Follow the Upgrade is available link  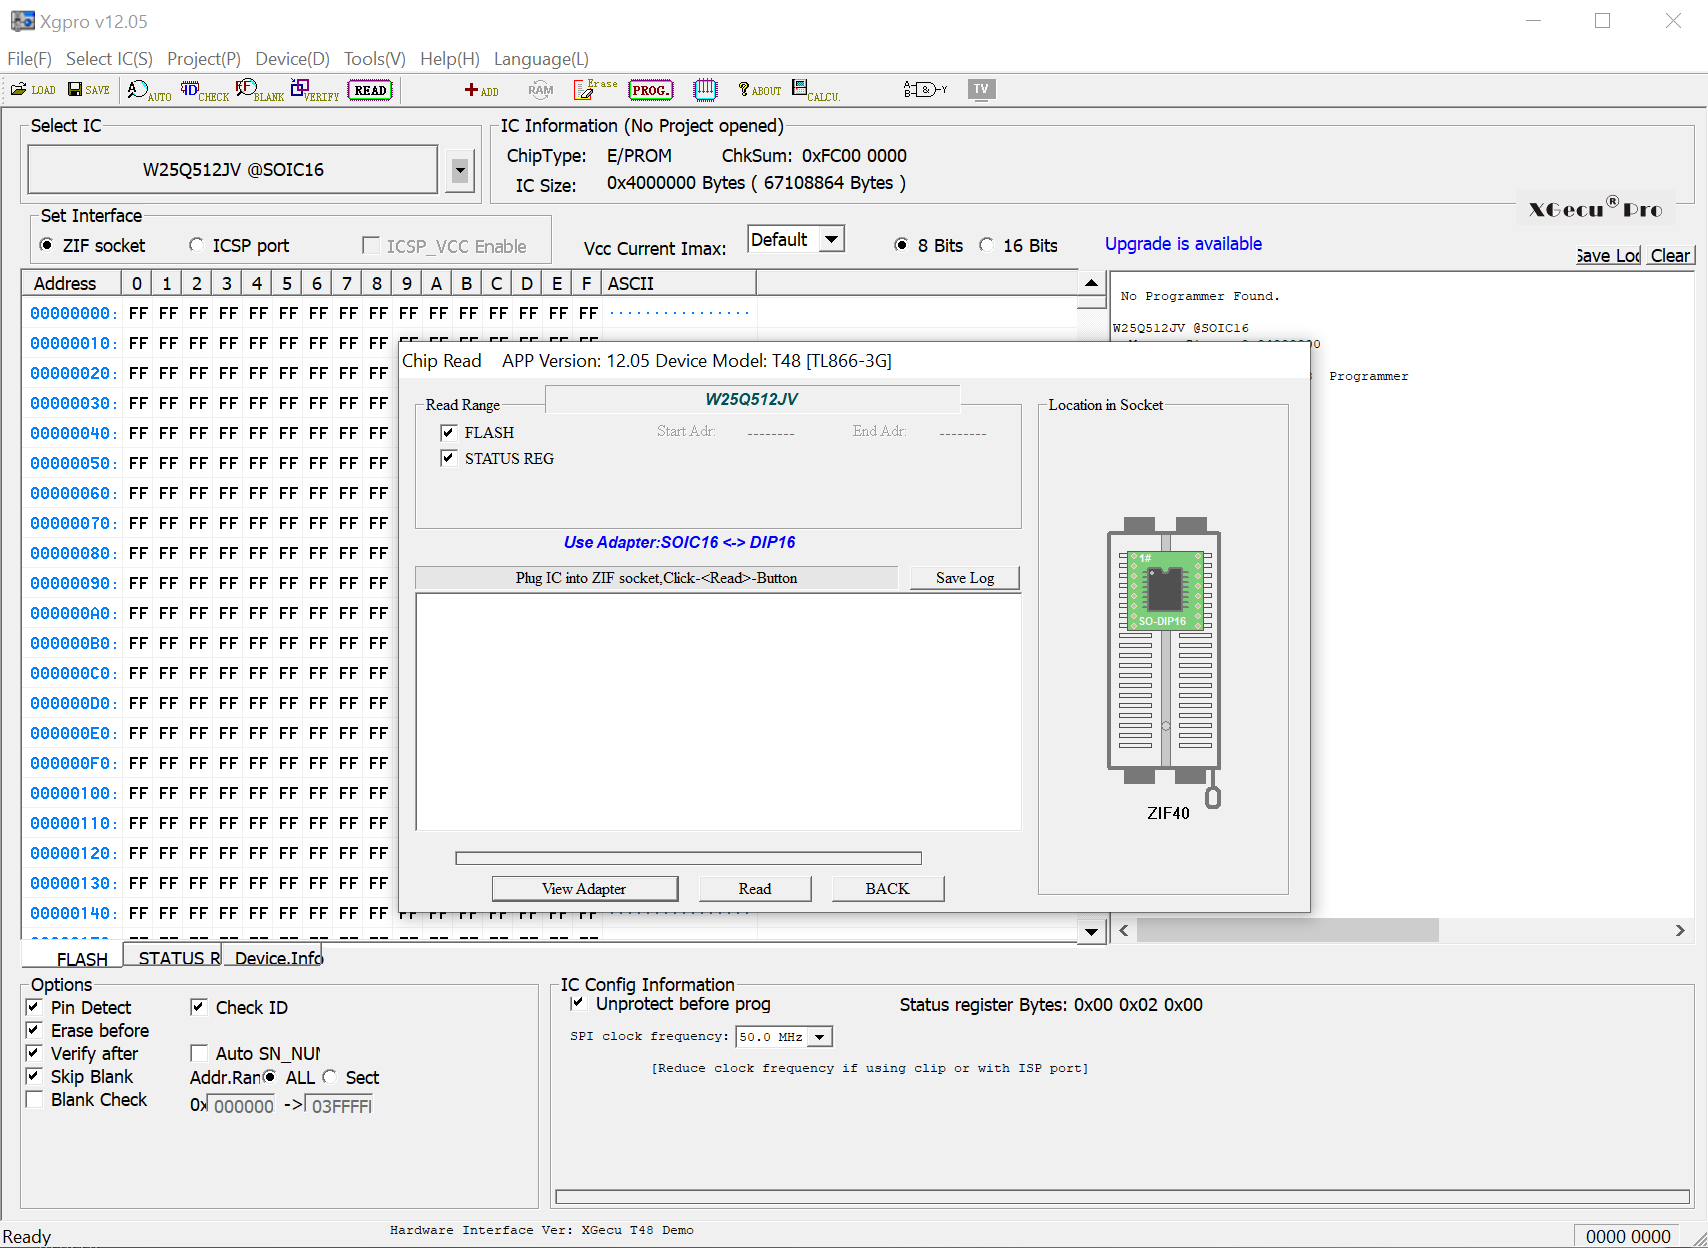pos(1183,243)
